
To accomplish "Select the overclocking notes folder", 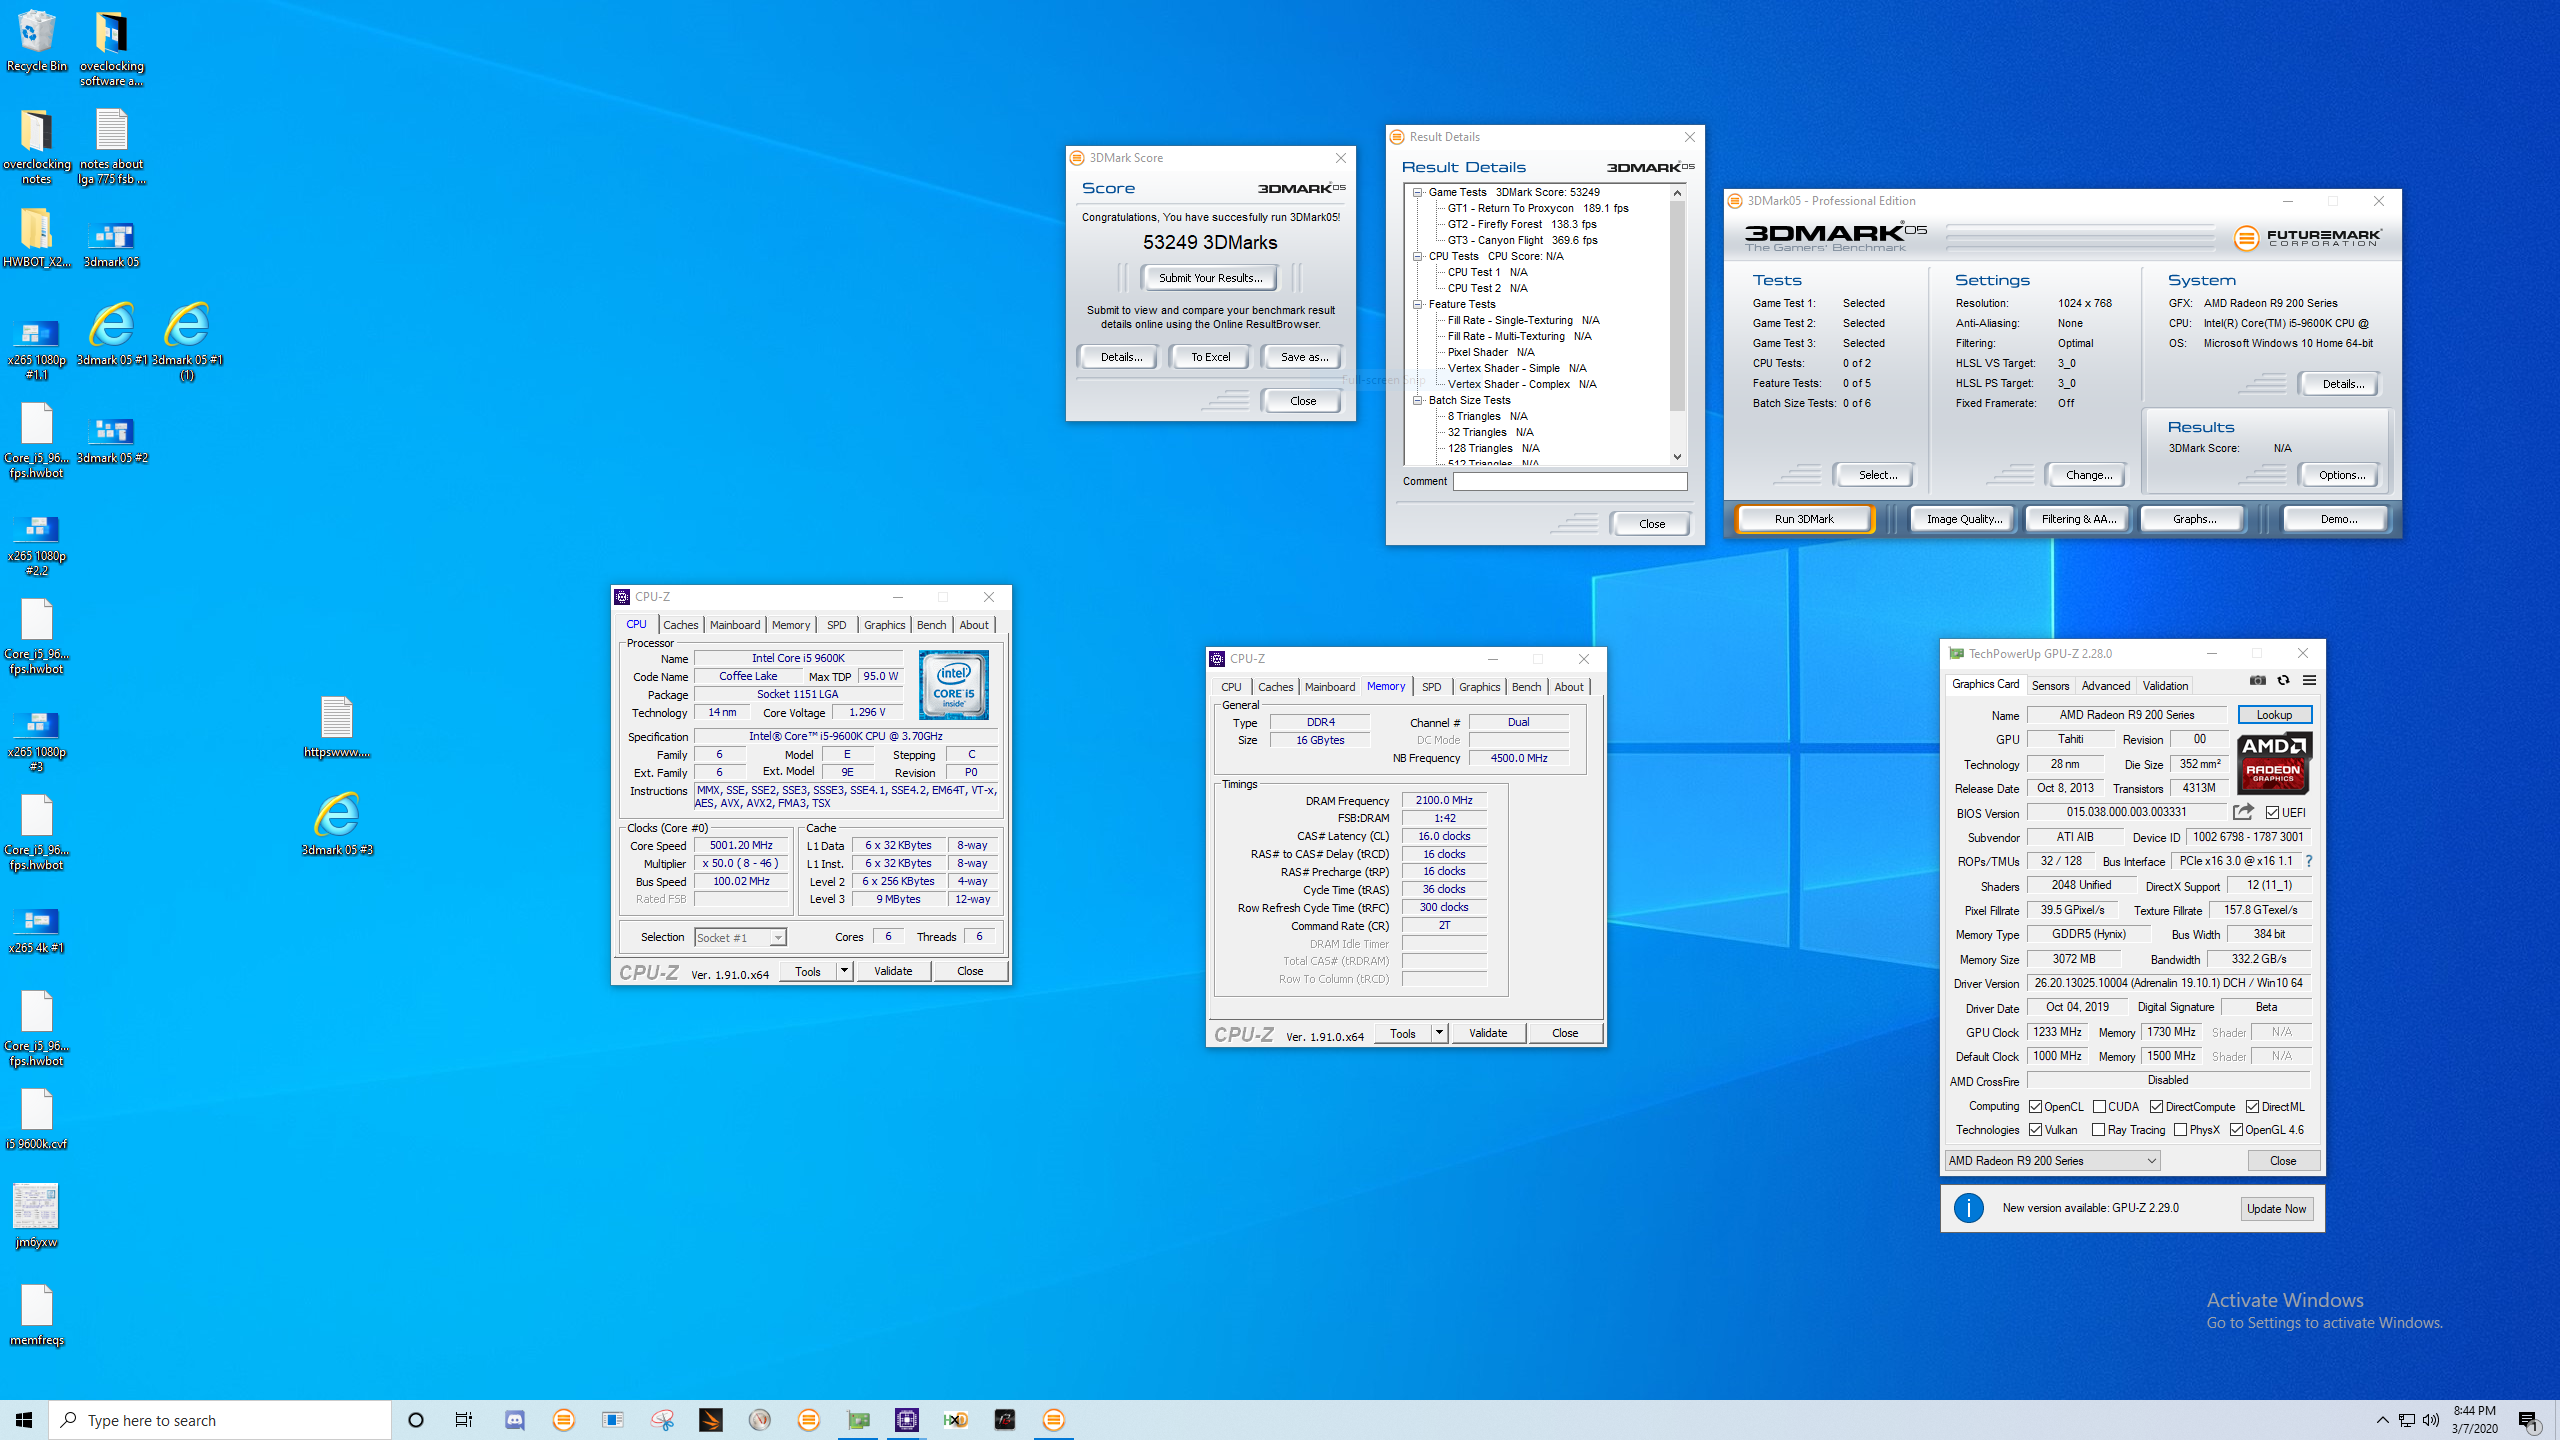I will 37,147.
